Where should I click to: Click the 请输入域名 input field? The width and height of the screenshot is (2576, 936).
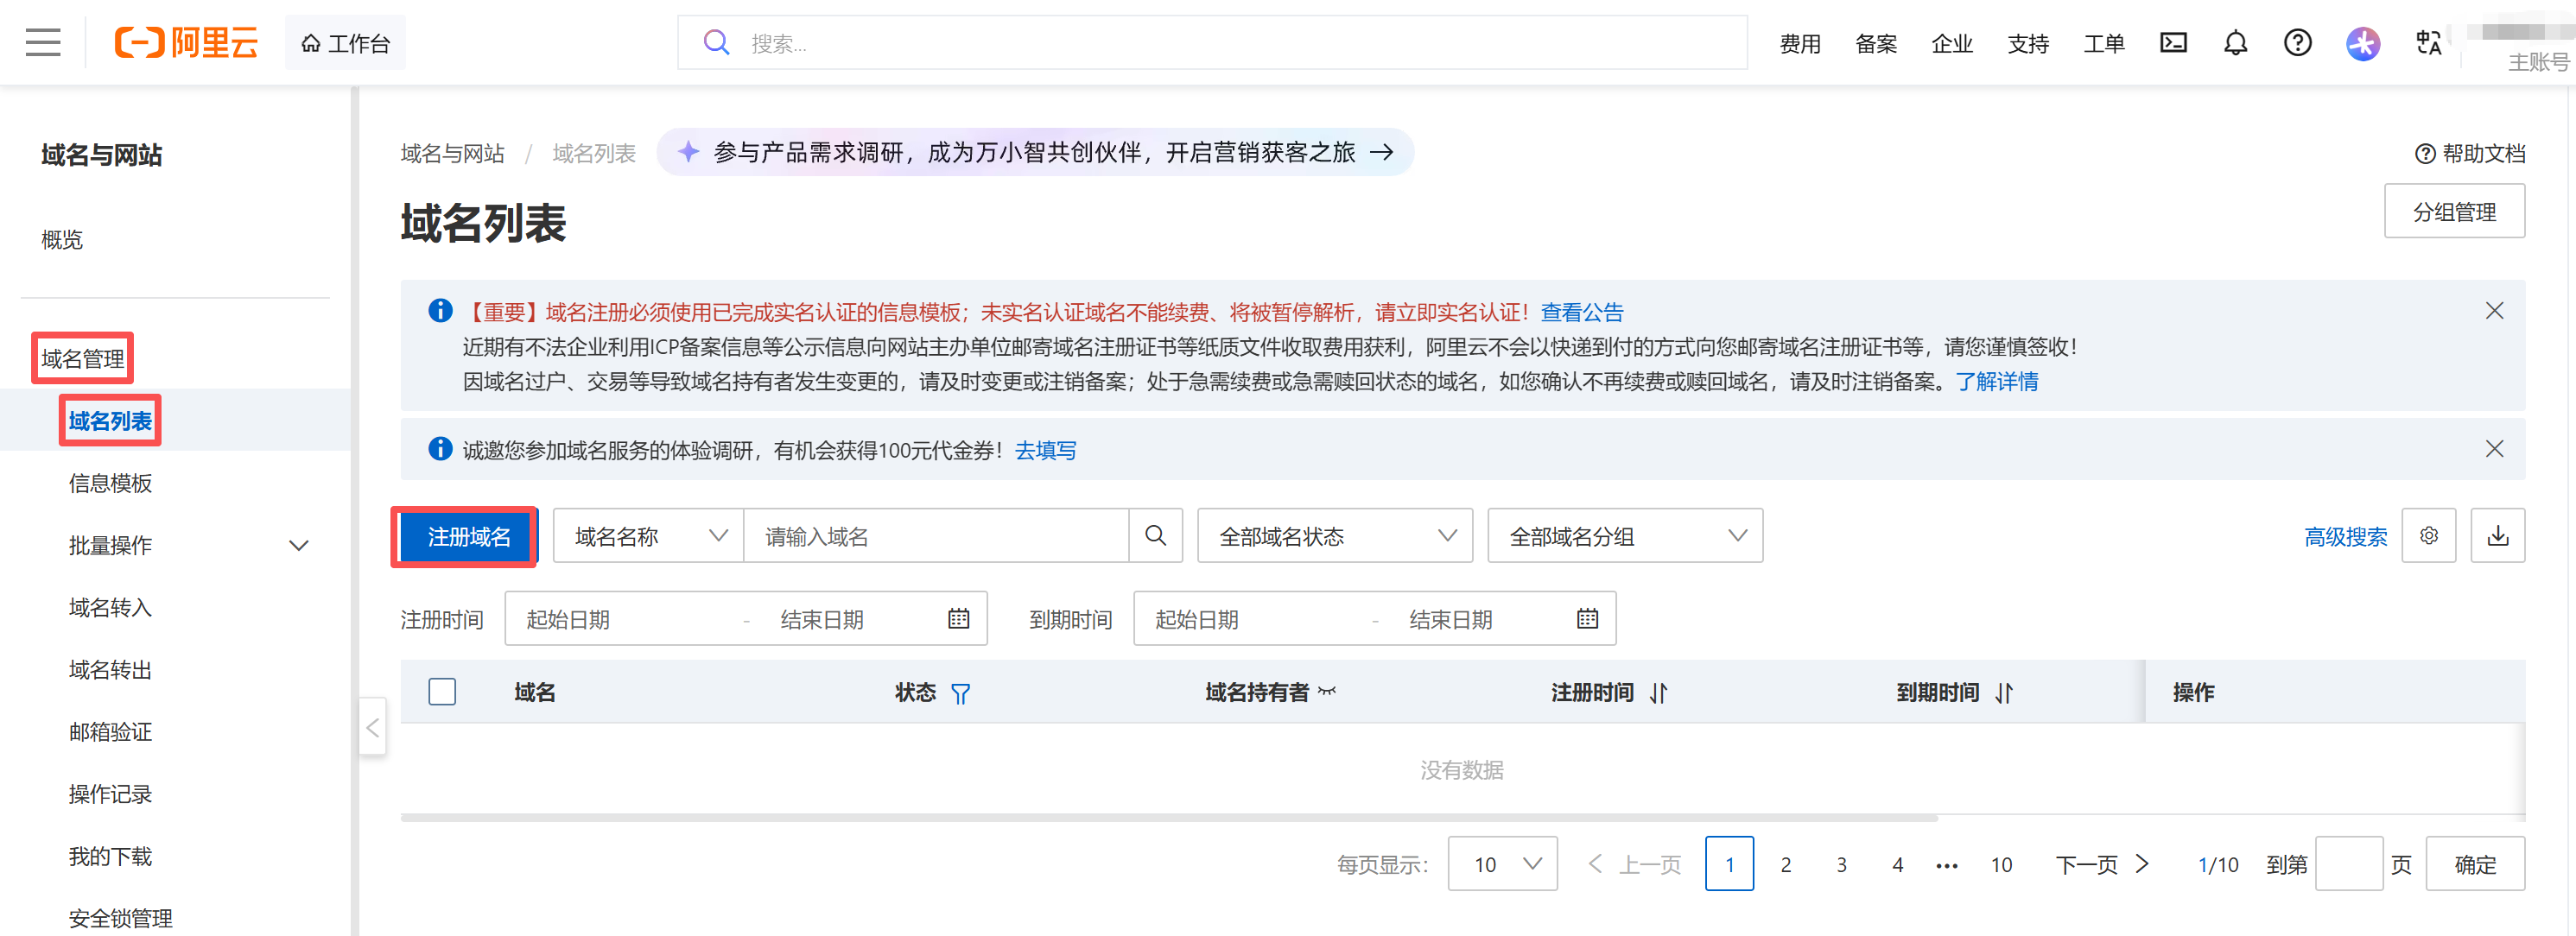[x=936, y=536]
